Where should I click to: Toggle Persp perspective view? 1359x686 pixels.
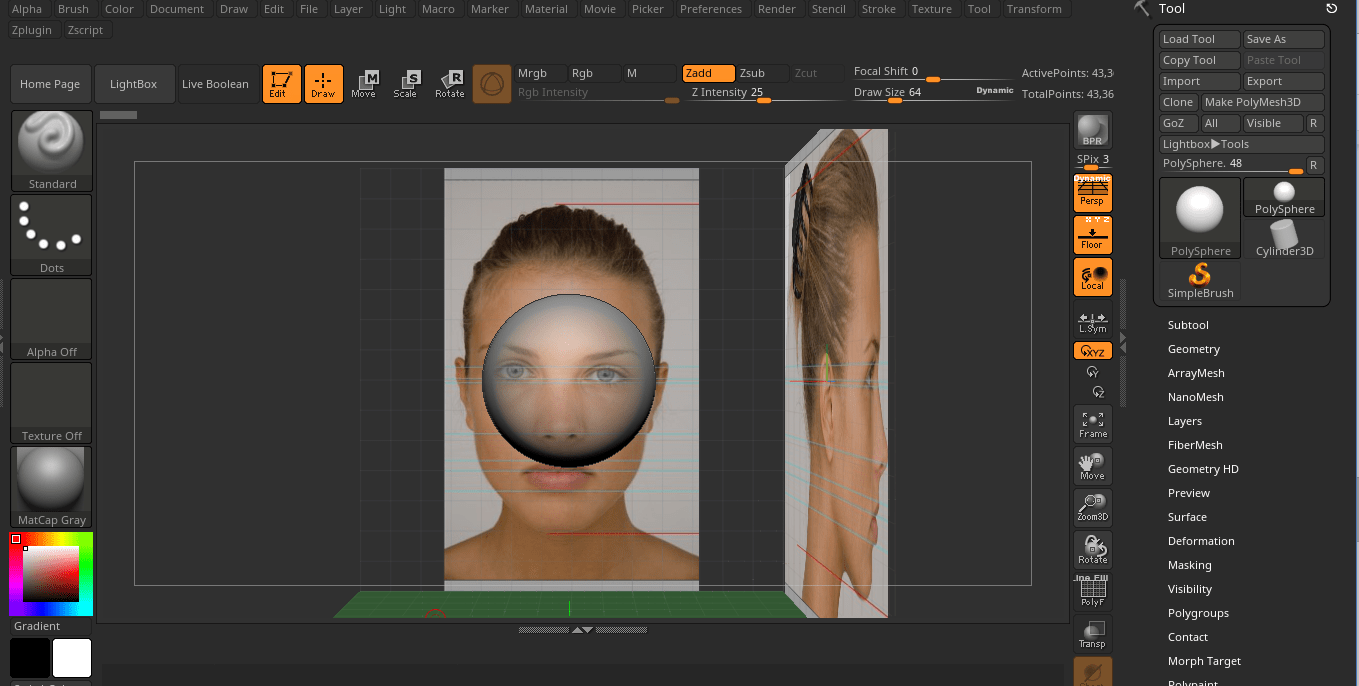pos(1092,193)
